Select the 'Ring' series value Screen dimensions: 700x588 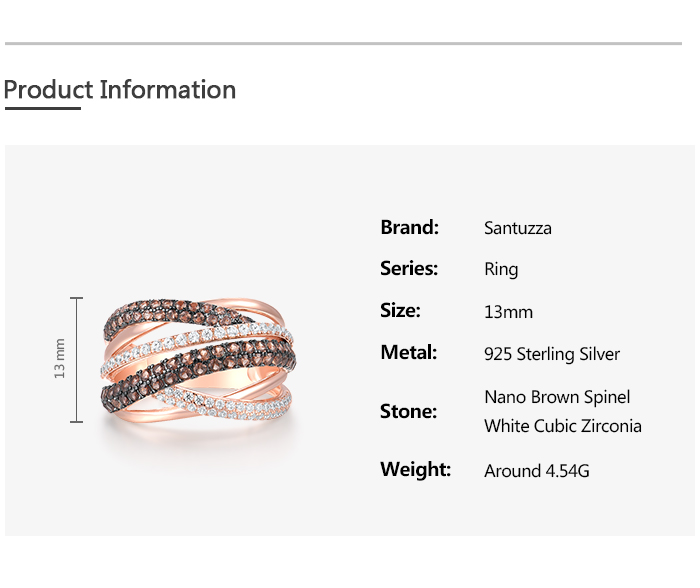501,270
